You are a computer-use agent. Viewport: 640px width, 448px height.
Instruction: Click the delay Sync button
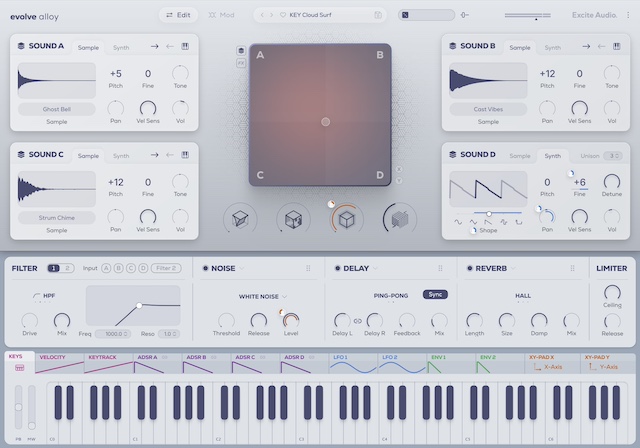click(435, 295)
